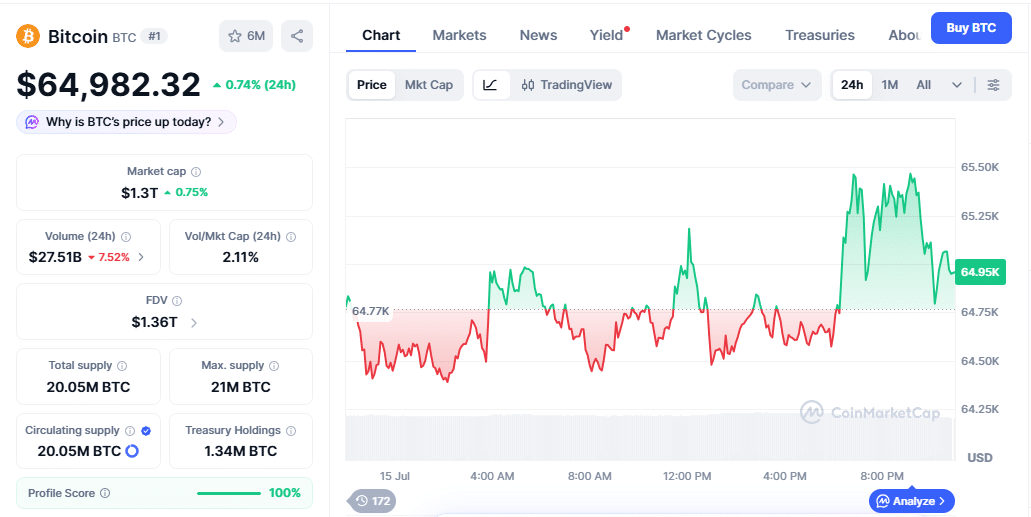Open Max. supply info icon
Viewport: 1031px width, 517px height.
(274, 366)
